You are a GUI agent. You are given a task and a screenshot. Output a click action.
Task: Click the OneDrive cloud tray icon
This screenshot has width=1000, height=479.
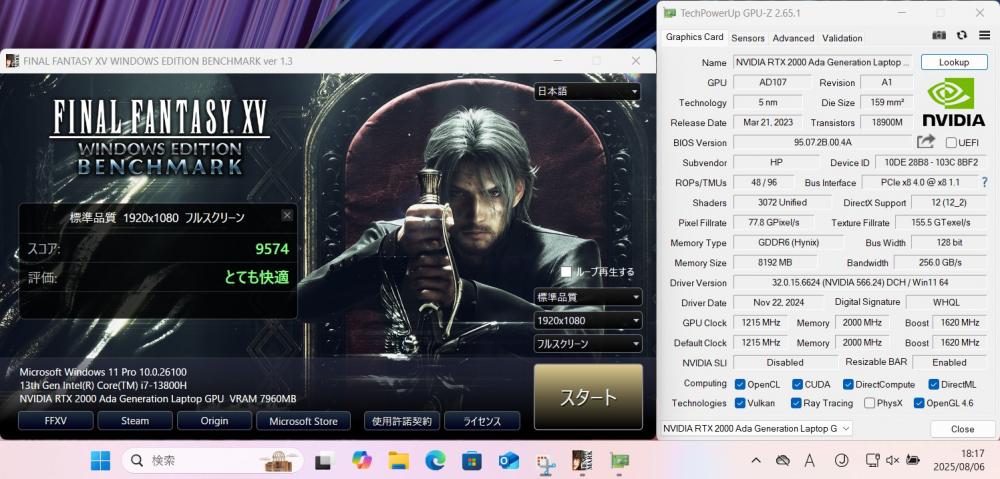(x=783, y=460)
